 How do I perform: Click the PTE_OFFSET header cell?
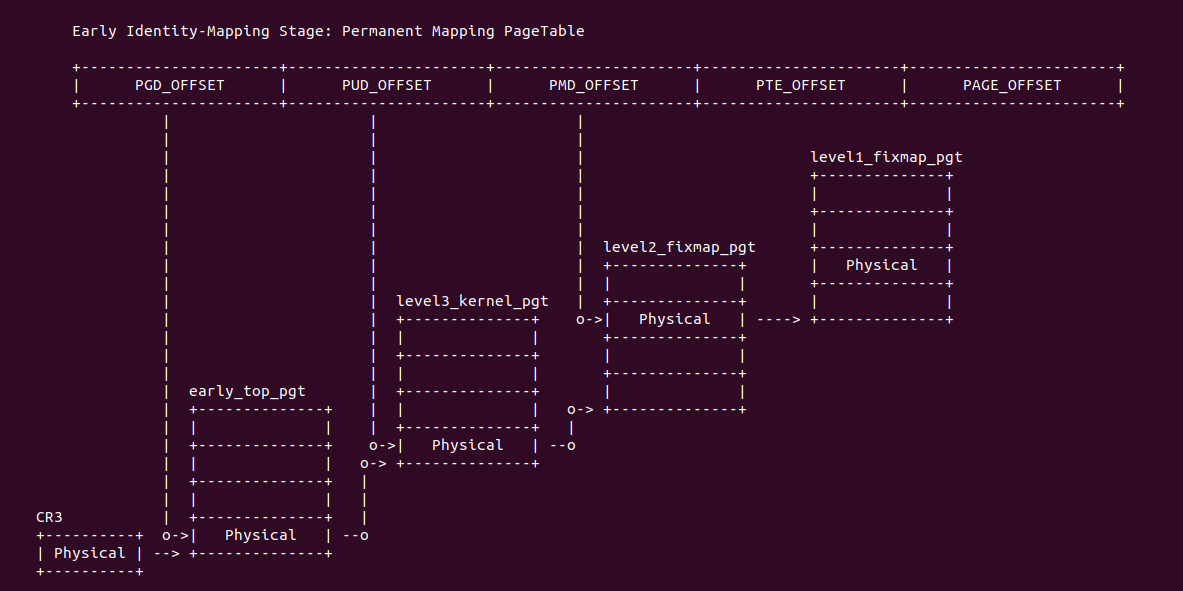800,85
